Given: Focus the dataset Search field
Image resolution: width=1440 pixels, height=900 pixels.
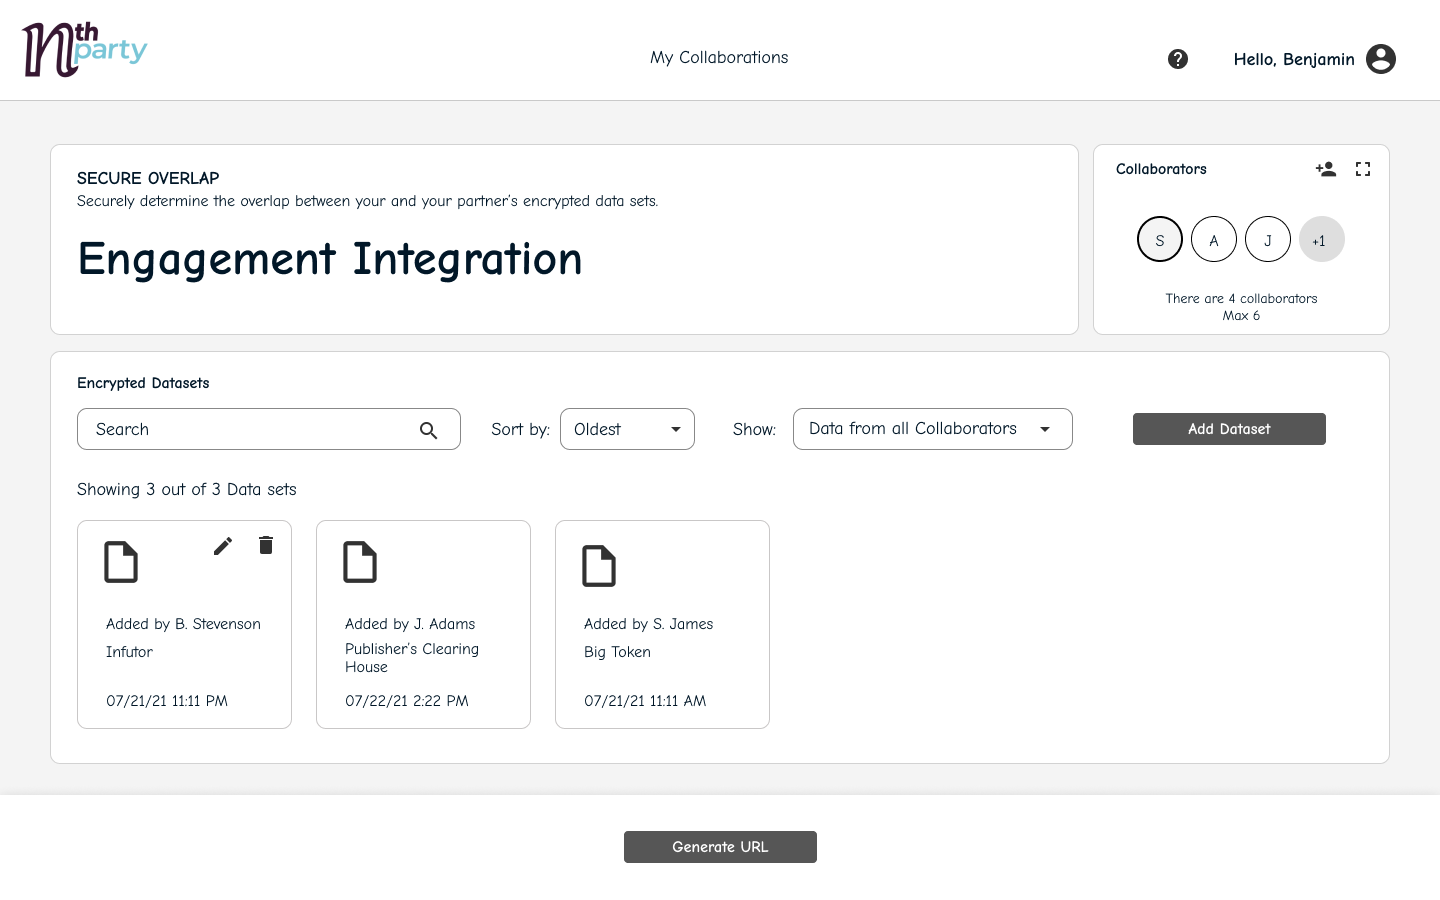Looking at the screenshot, I should click(268, 429).
